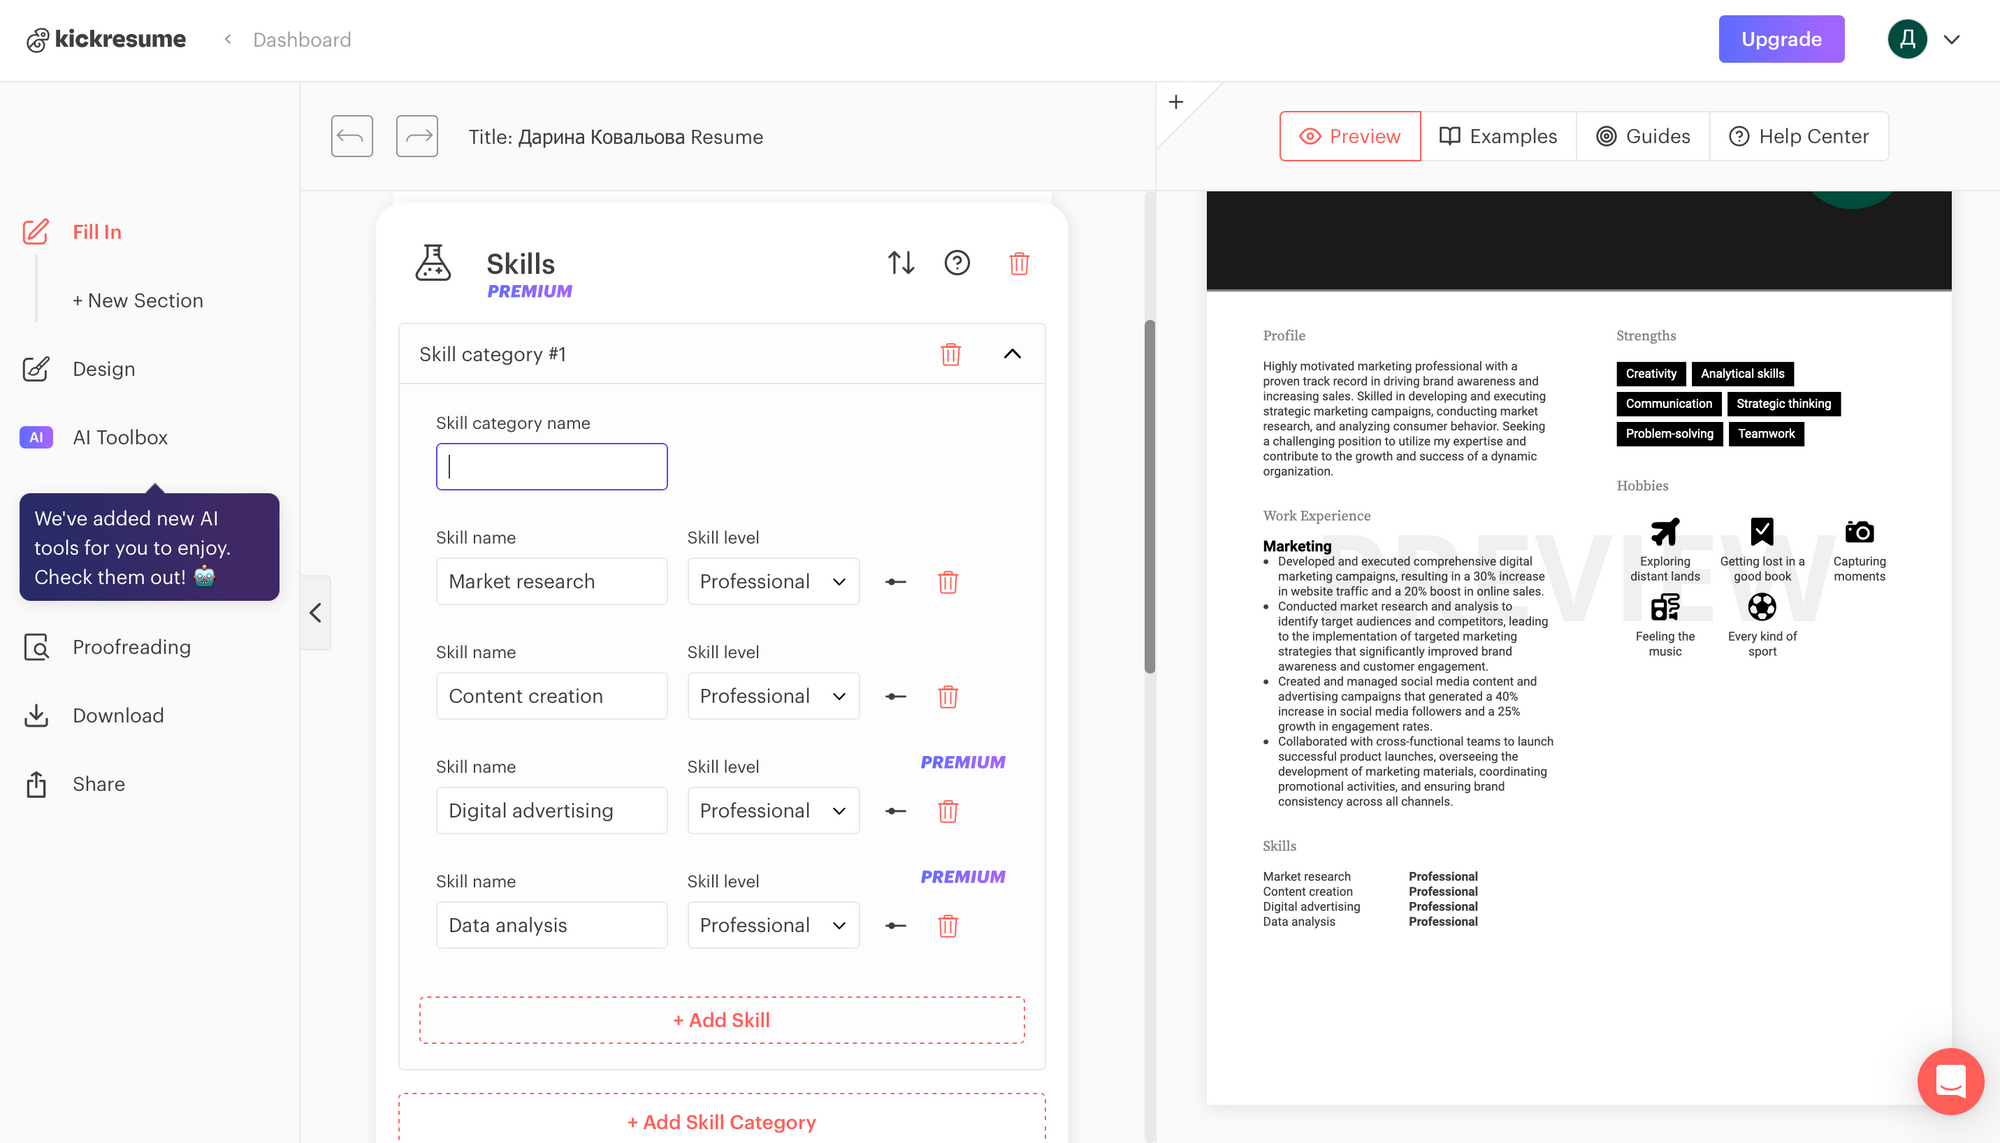Click the undo arrow button
Image resolution: width=2000 pixels, height=1143 pixels.
(x=352, y=136)
